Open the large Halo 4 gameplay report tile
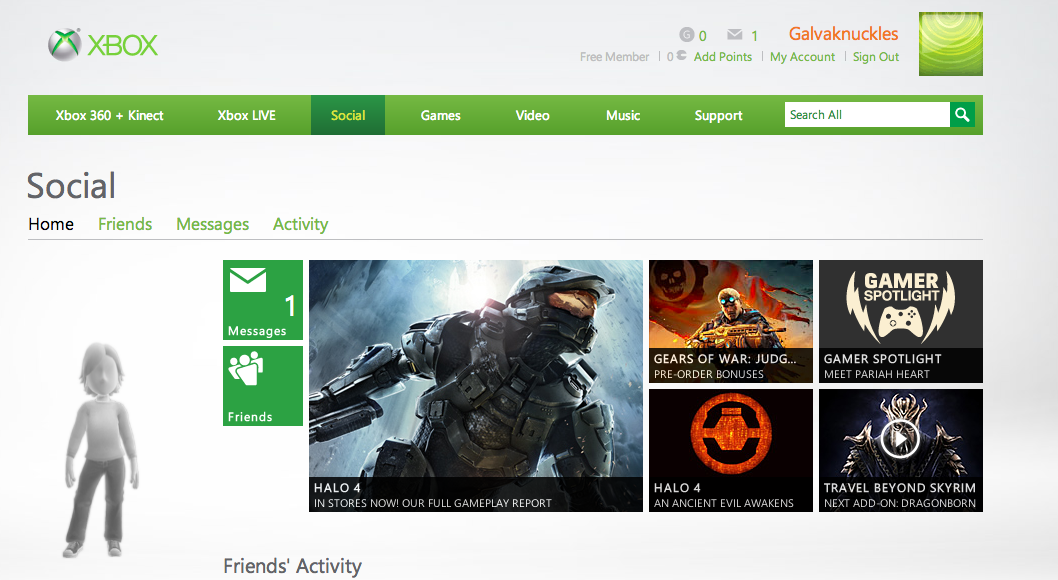The width and height of the screenshot is (1058, 580). [476, 386]
